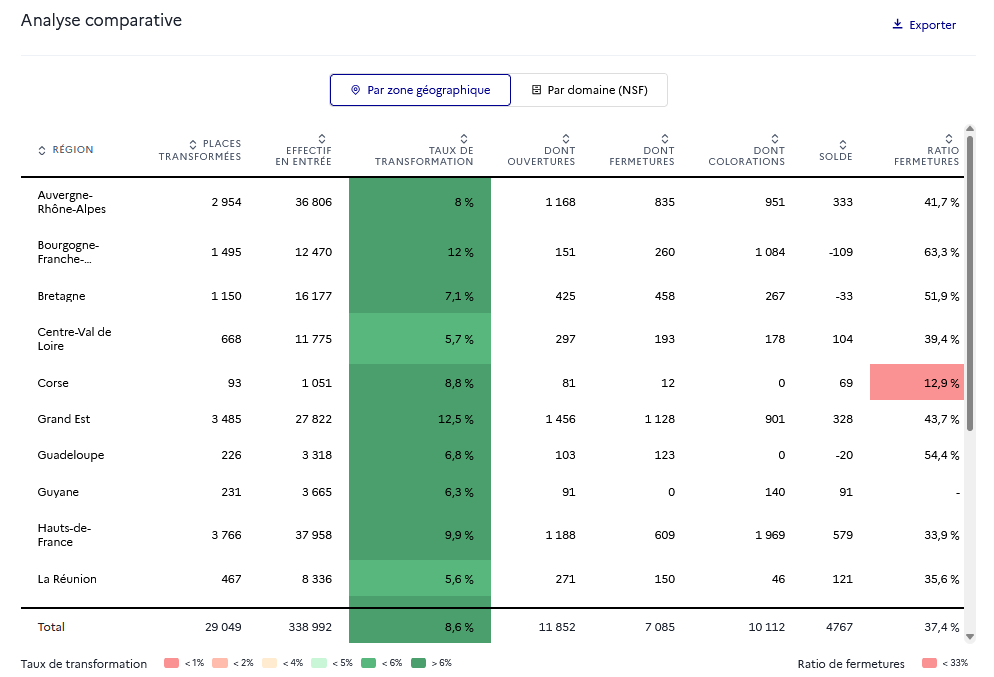Select the Hauts-de-France row name
Screen dimensions: 994x677
click(64, 535)
